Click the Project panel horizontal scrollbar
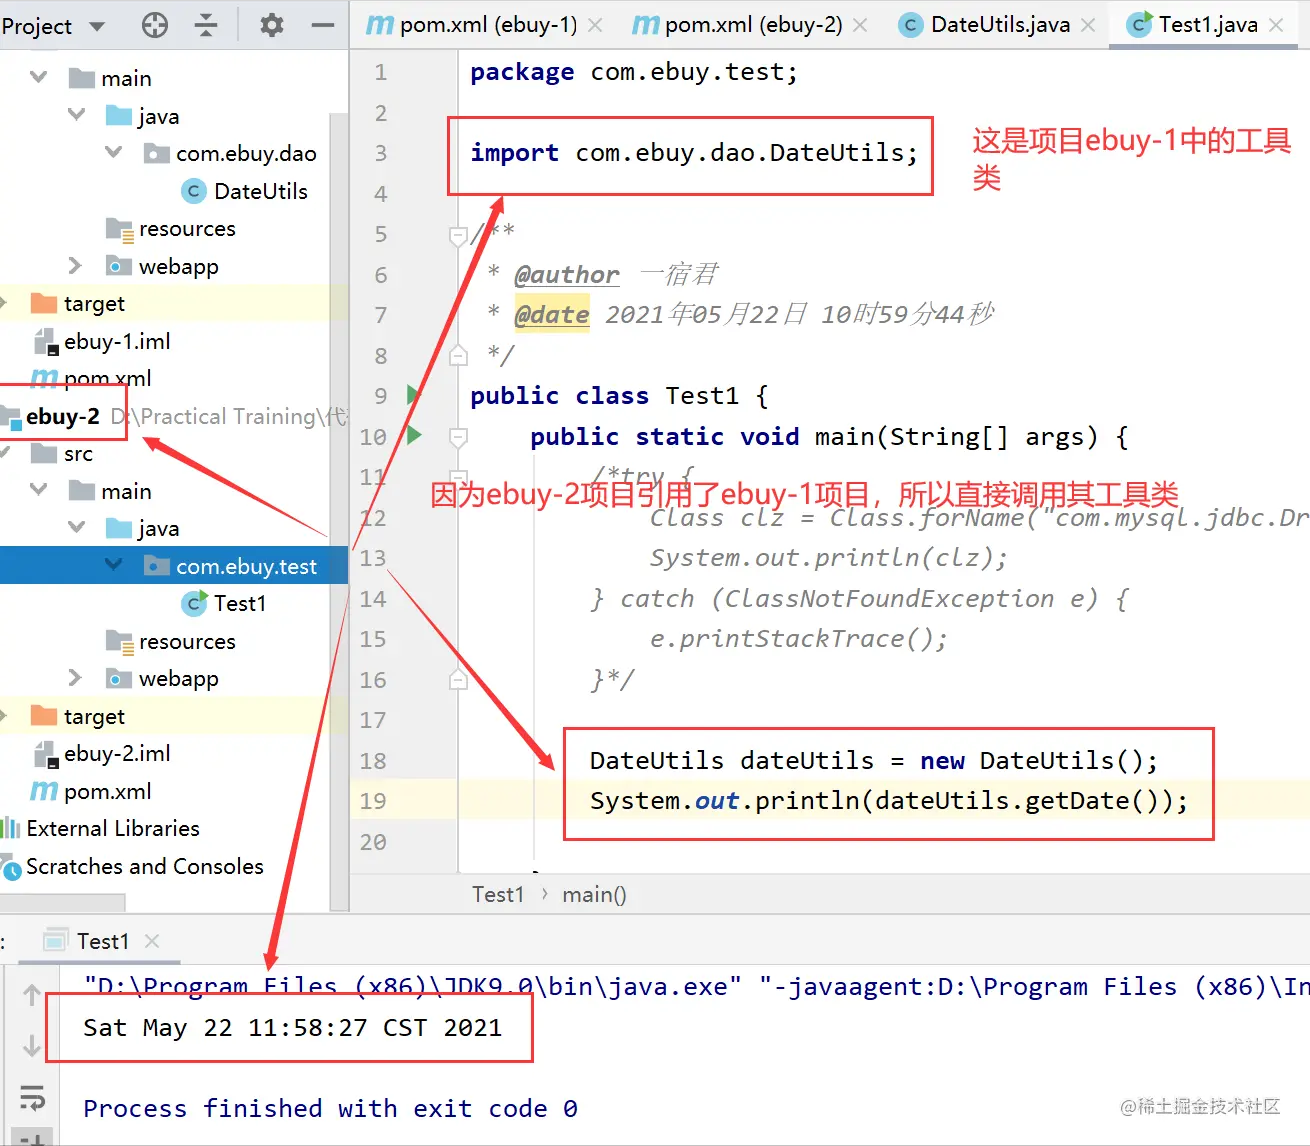The image size is (1310, 1146). tap(63, 902)
